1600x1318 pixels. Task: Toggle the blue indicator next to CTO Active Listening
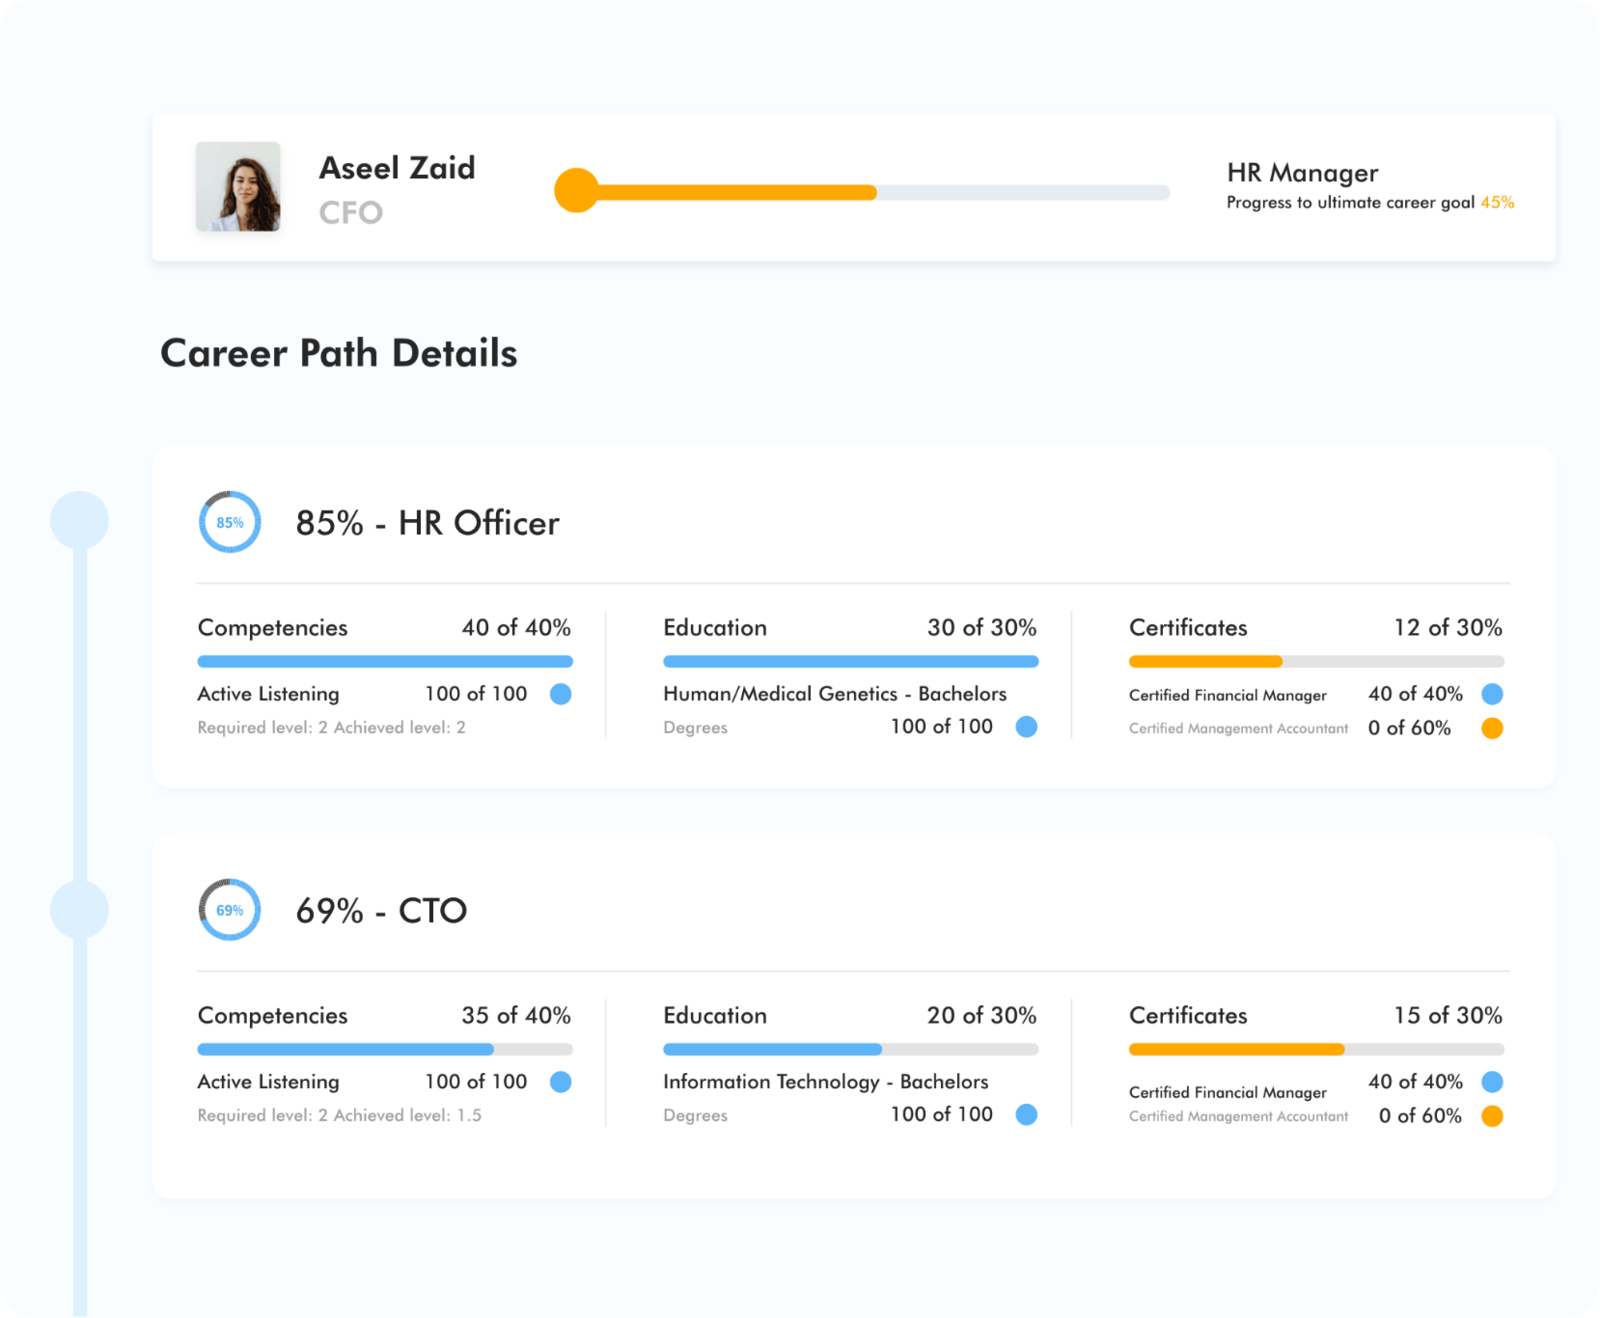(x=561, y=1082)
